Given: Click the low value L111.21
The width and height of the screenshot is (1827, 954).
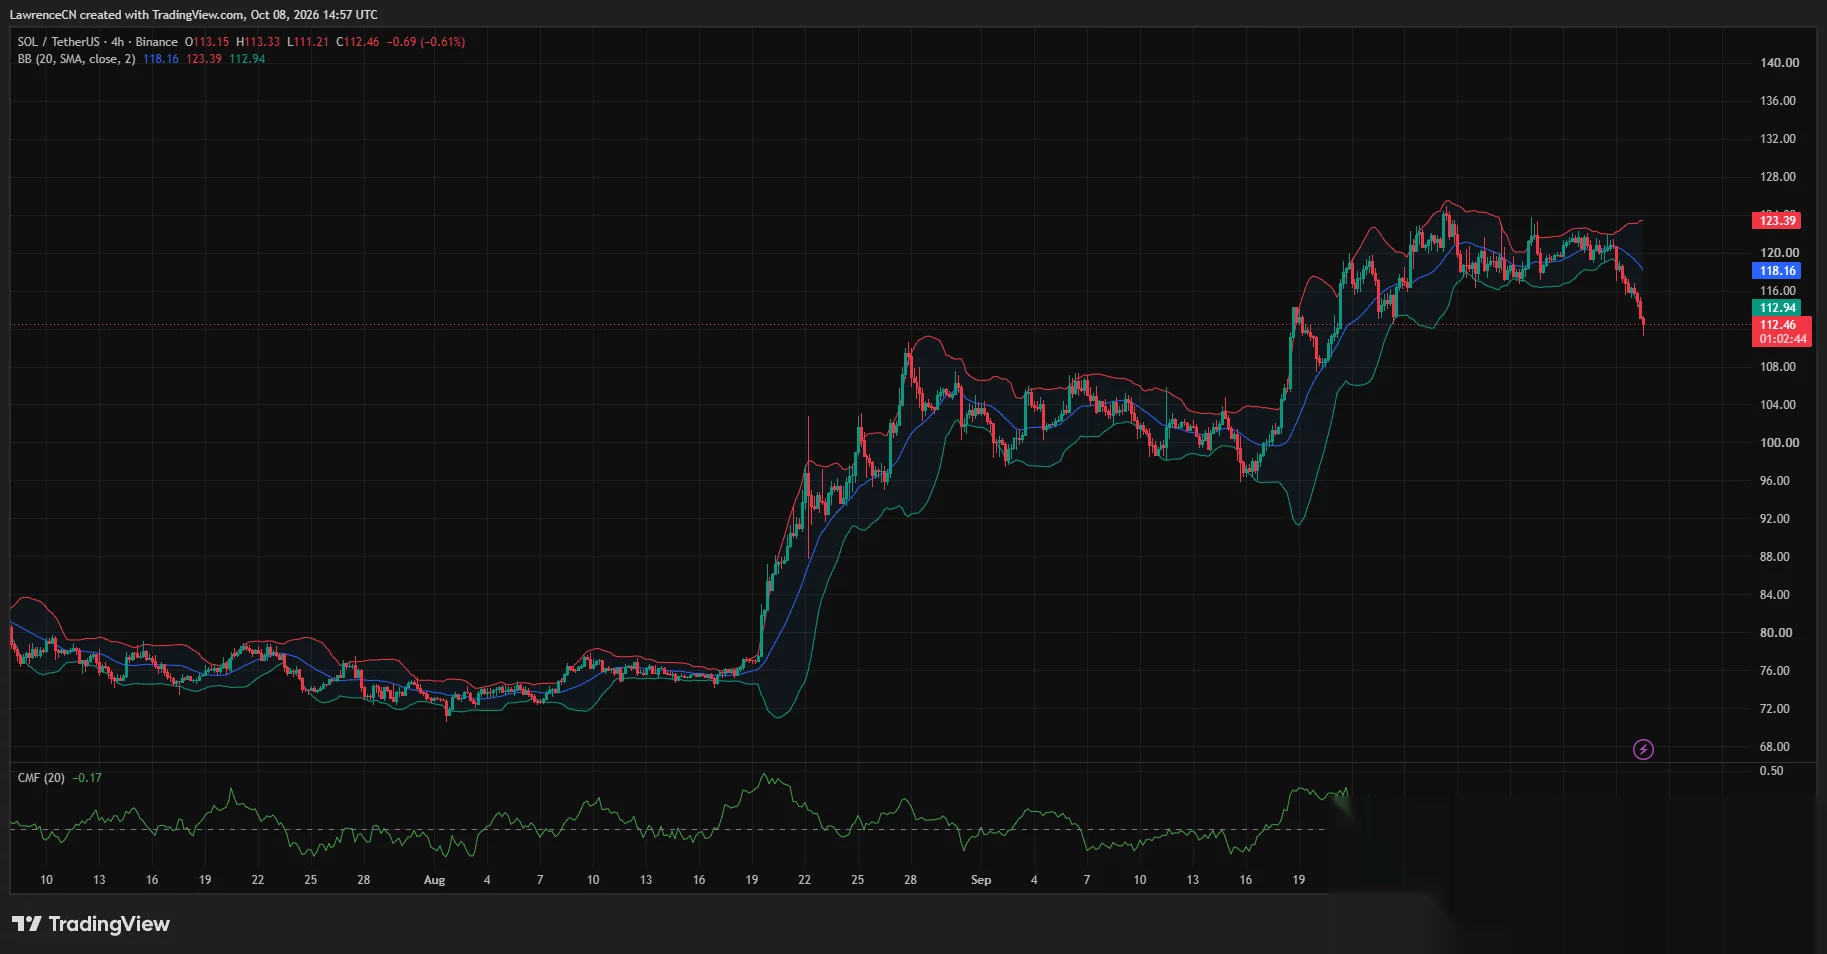Looking at the screenshot, I should [x=308, y=42].
